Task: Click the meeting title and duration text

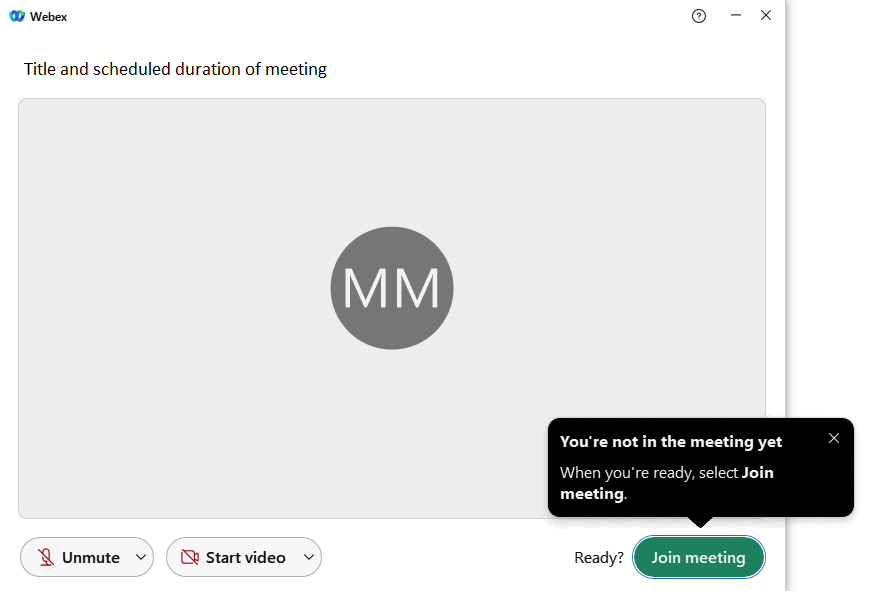Action: pyautogui.click(x=175, y=69)
